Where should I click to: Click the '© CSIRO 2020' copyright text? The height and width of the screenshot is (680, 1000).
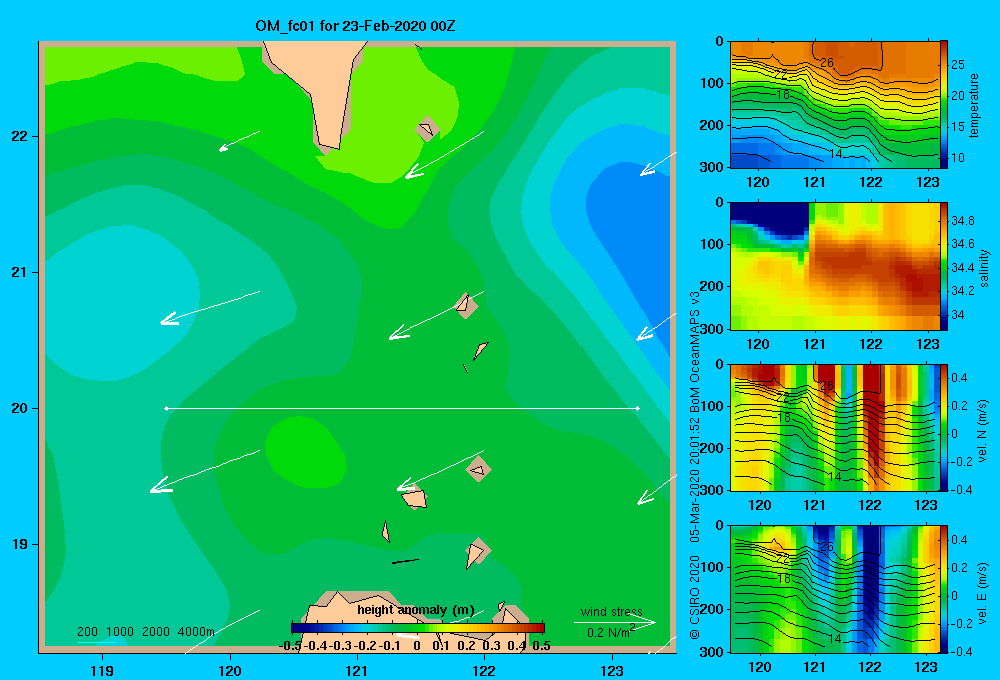click(695, 596)
